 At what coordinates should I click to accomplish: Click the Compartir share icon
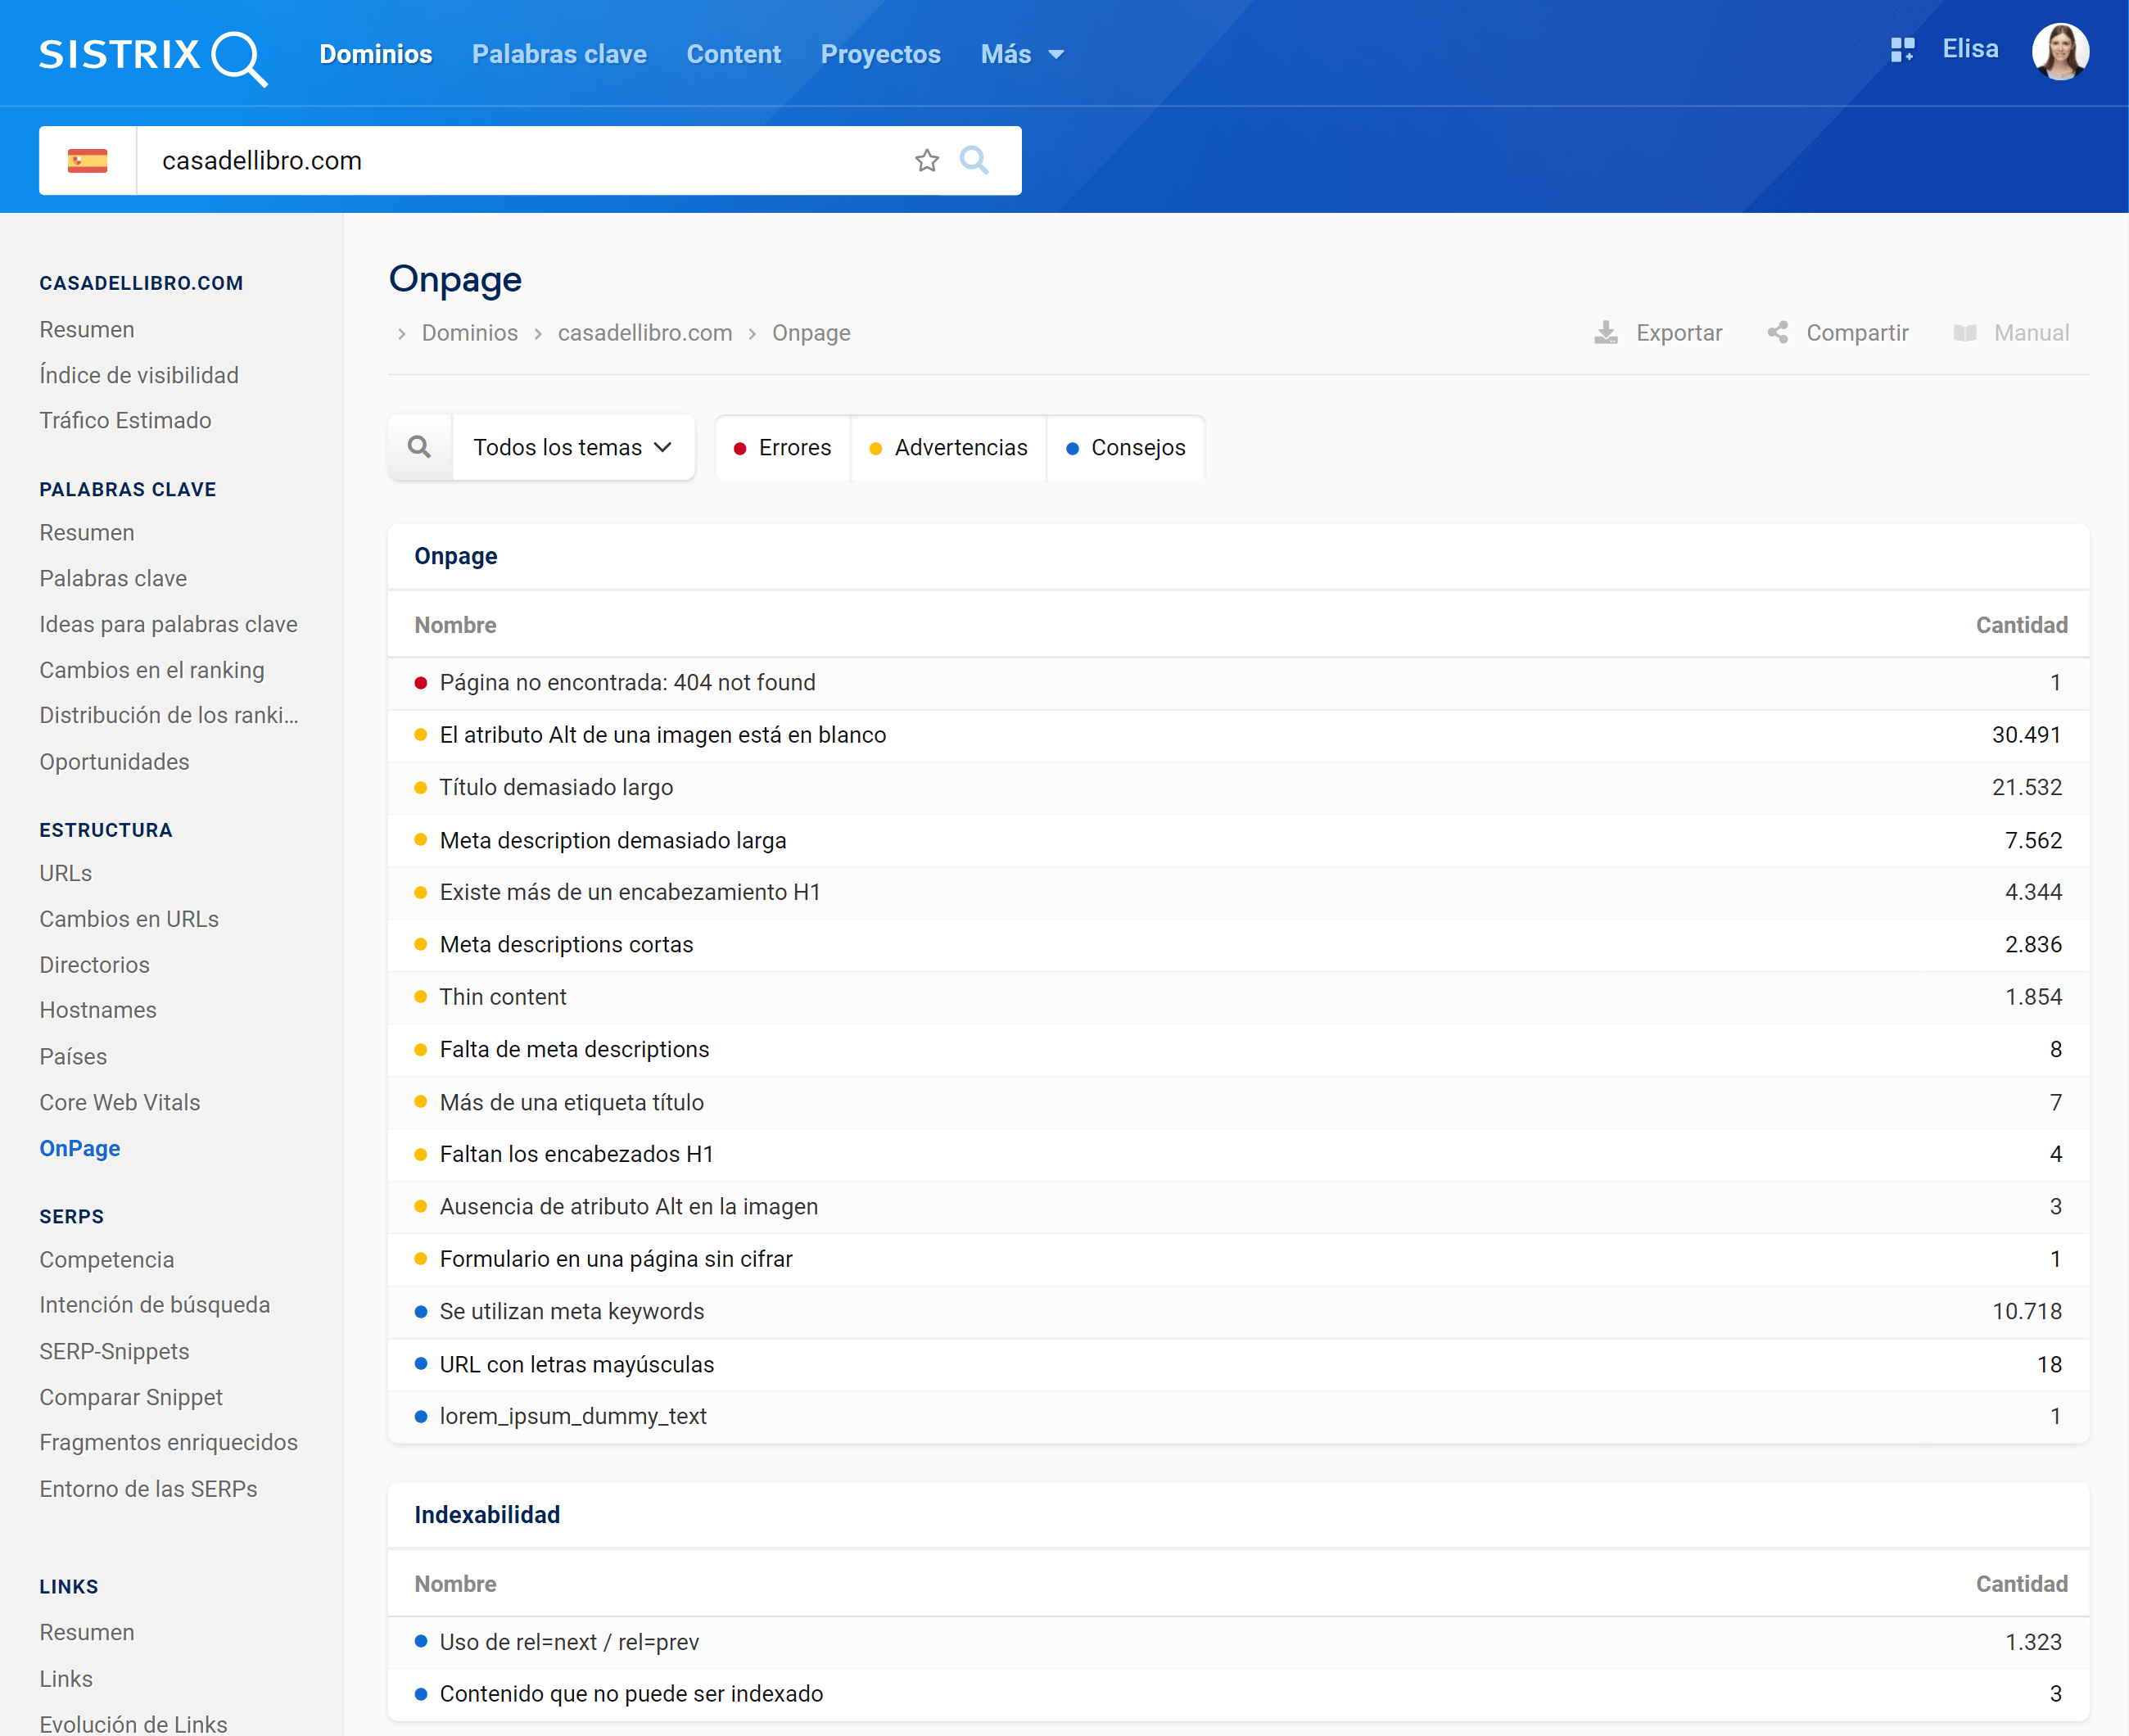click(1777, 333)
